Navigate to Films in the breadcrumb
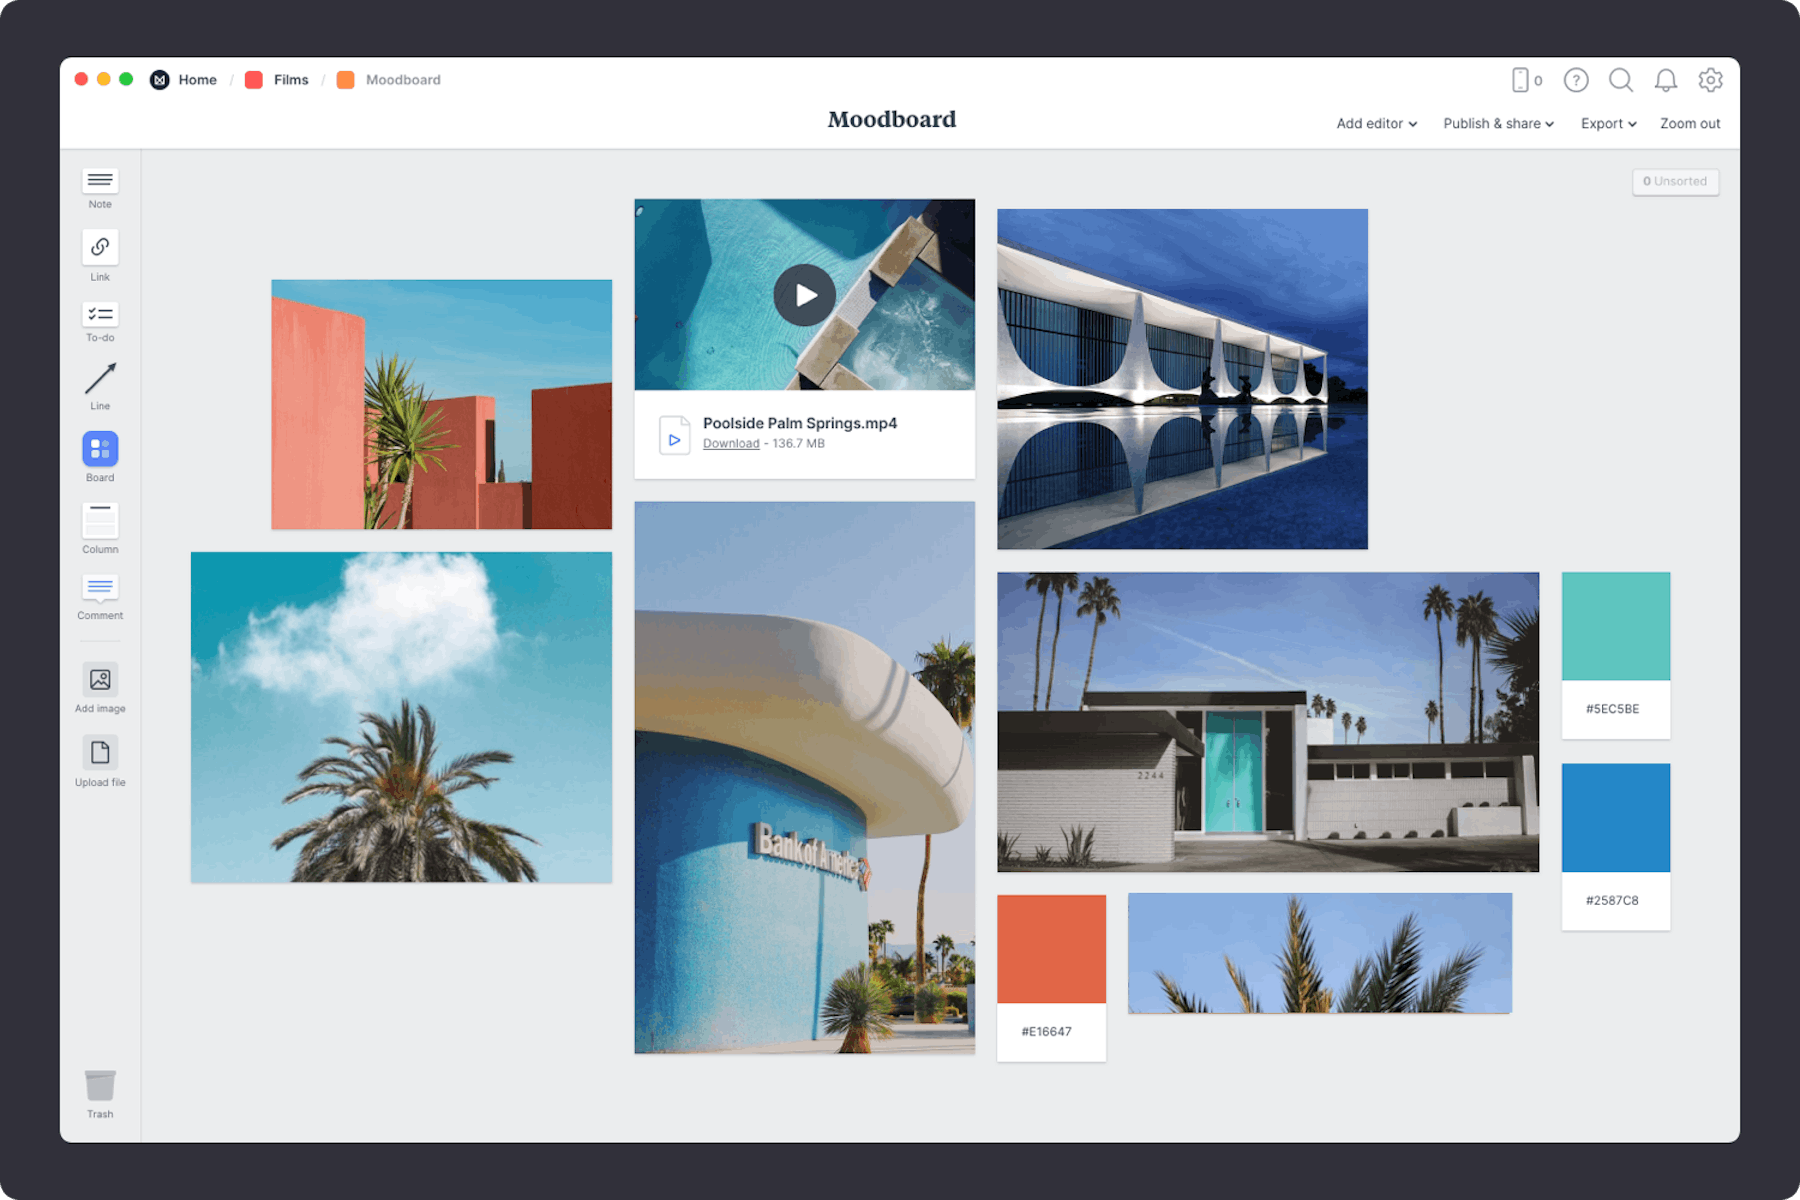Screen dimensions: 1800x1200 point(291,79)
